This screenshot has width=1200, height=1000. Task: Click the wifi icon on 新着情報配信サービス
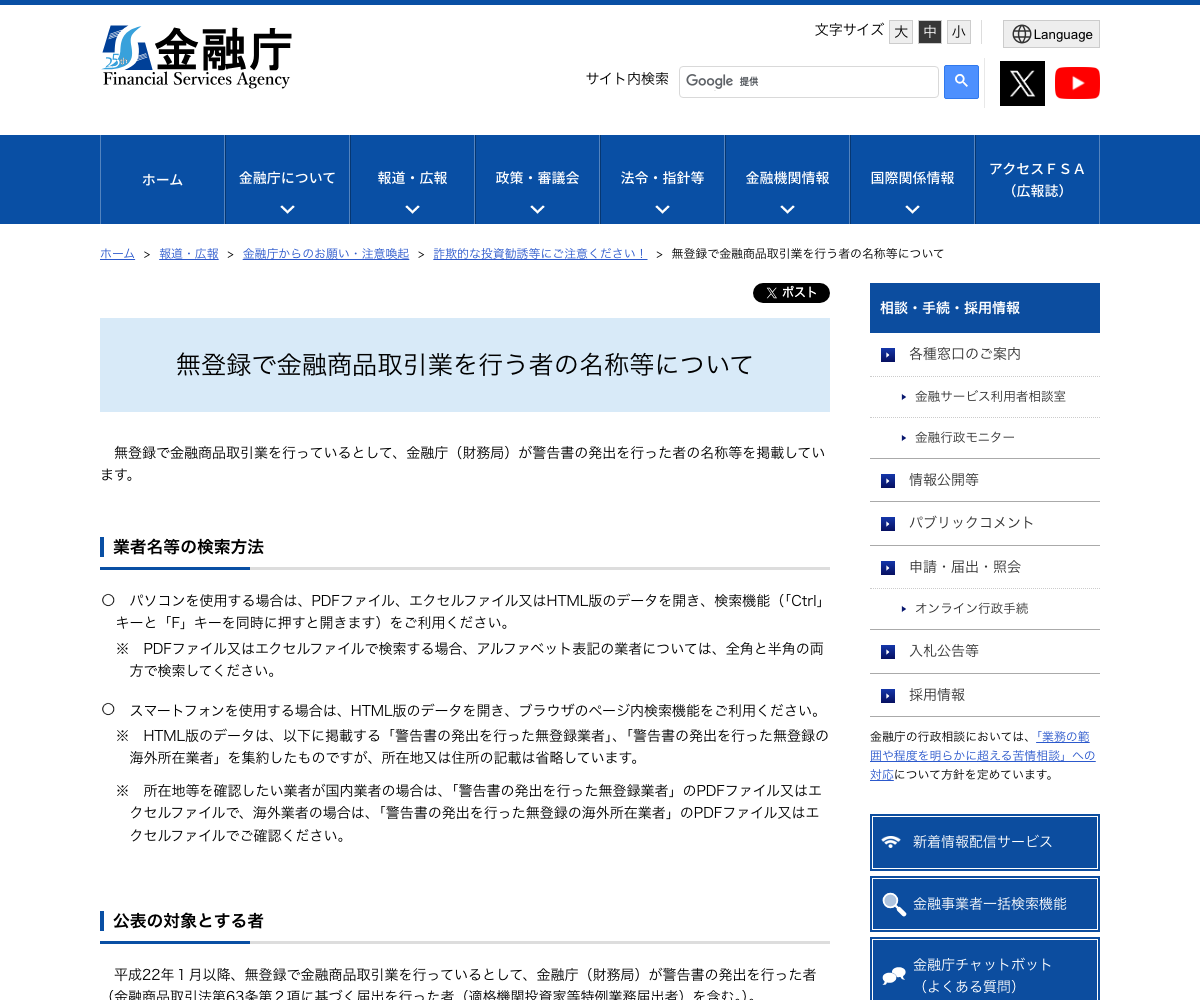tap(891, 842)
